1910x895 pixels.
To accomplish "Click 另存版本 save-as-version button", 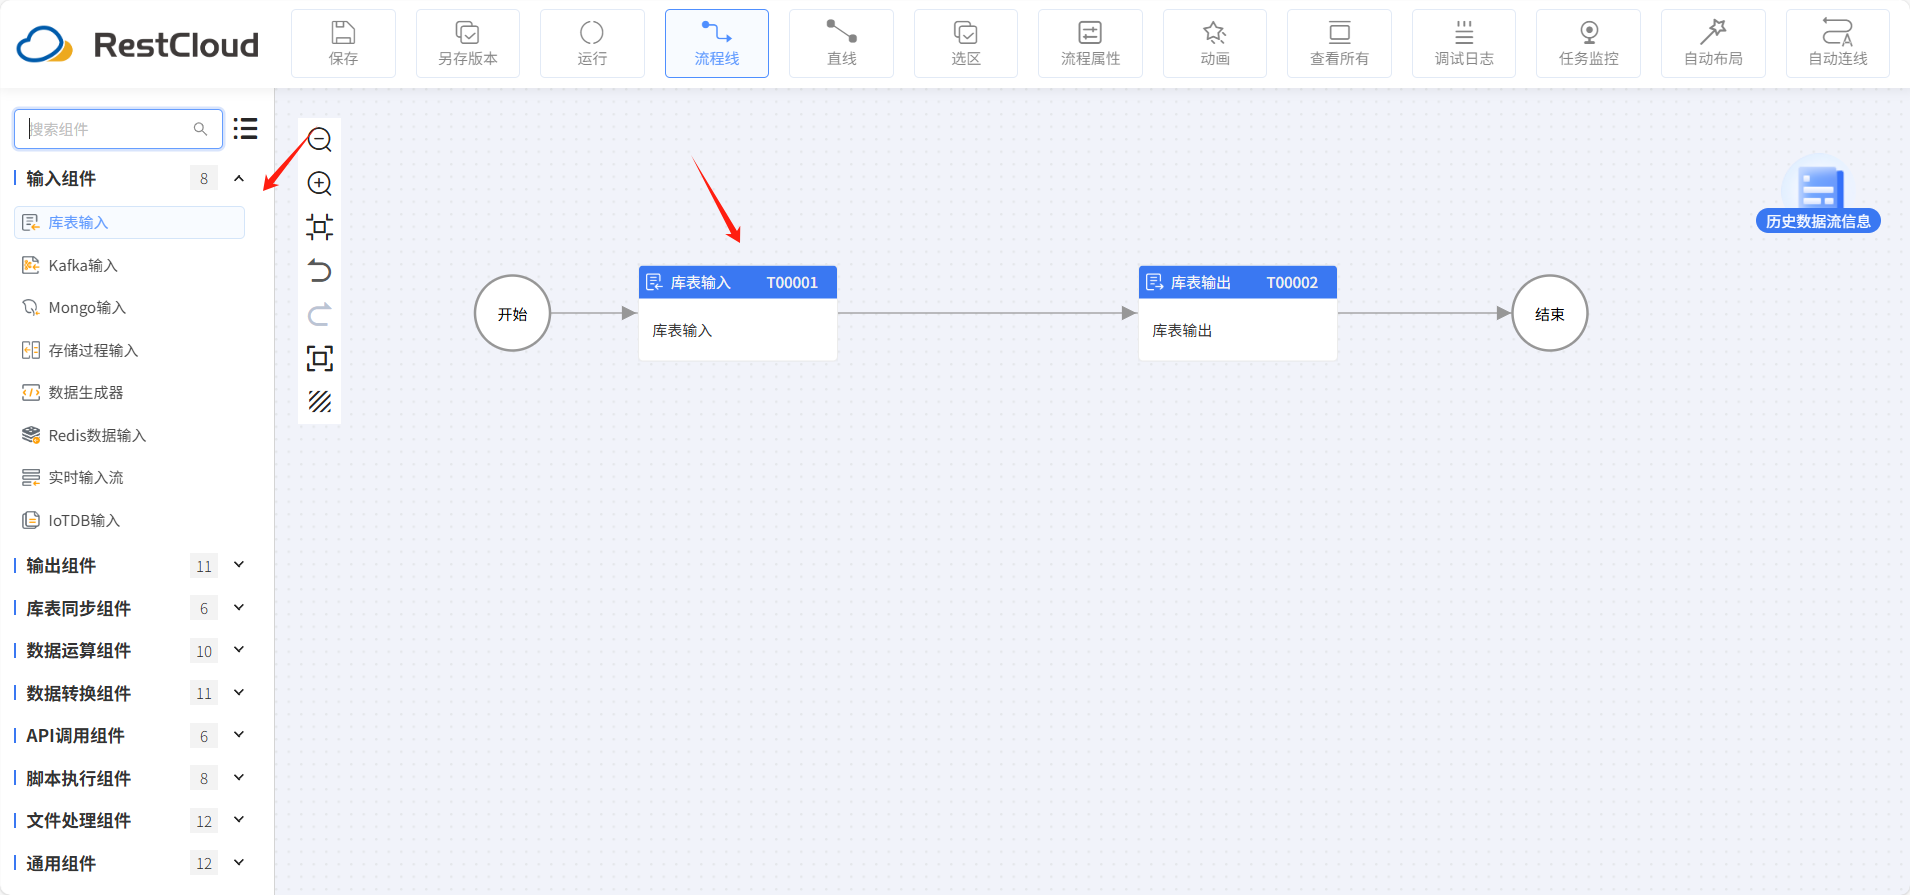I will click(x=467, y=44).
